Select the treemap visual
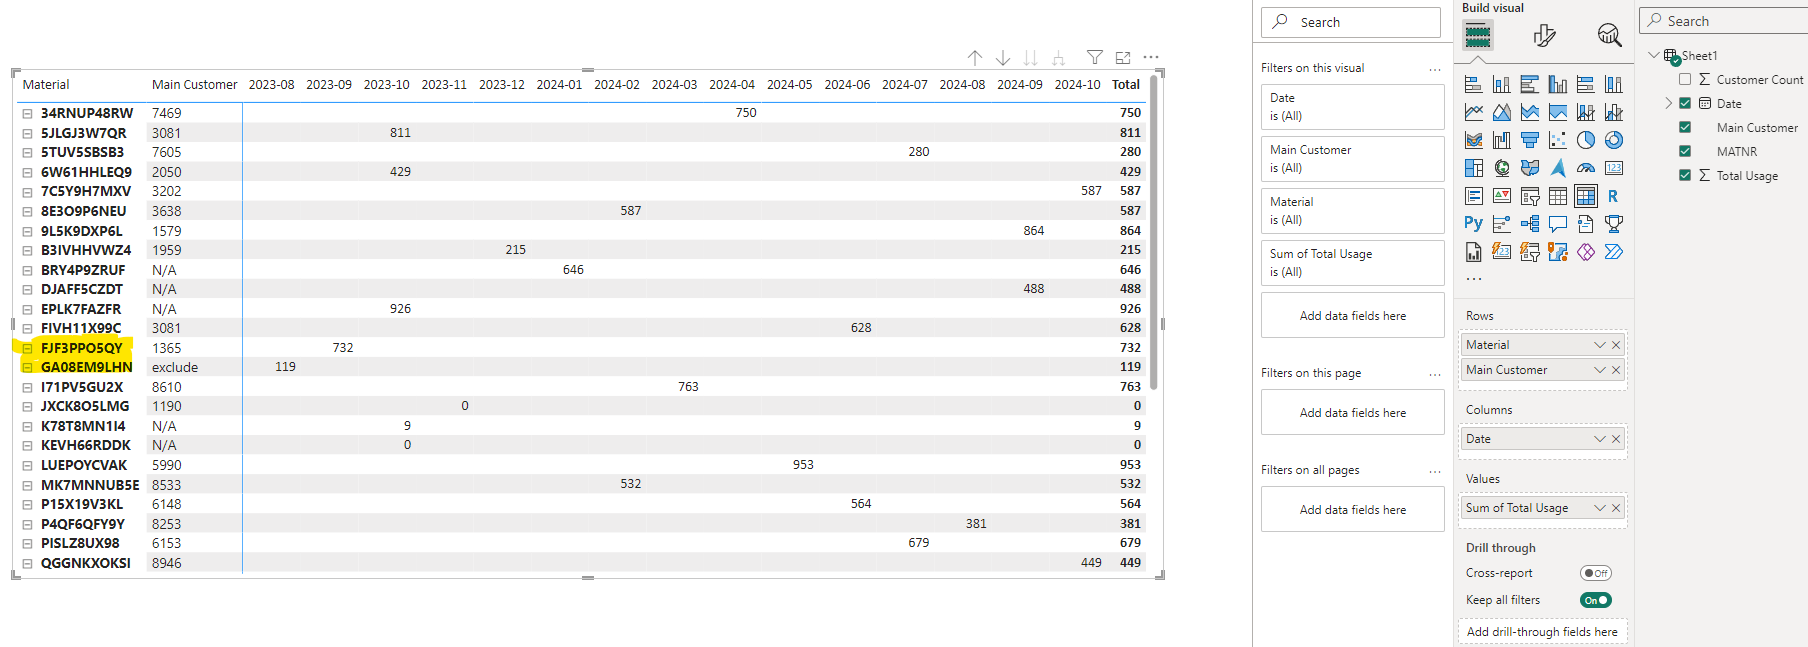1808x647 pixels. (x=1473, y=169)
